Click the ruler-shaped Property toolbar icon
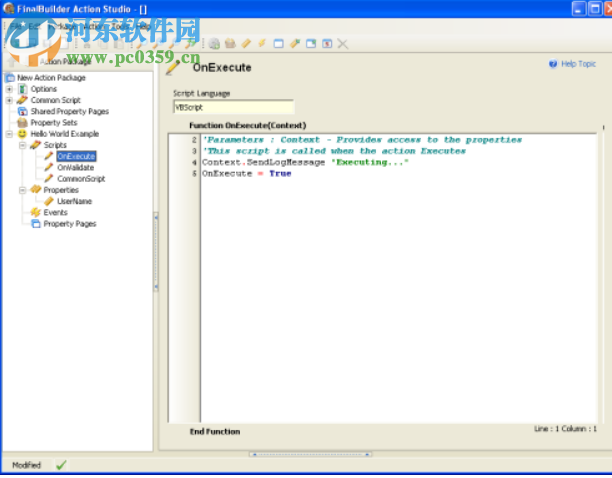The width and height of the screenshot is (612, 478). pyautogui.click(x=246, y=43)
